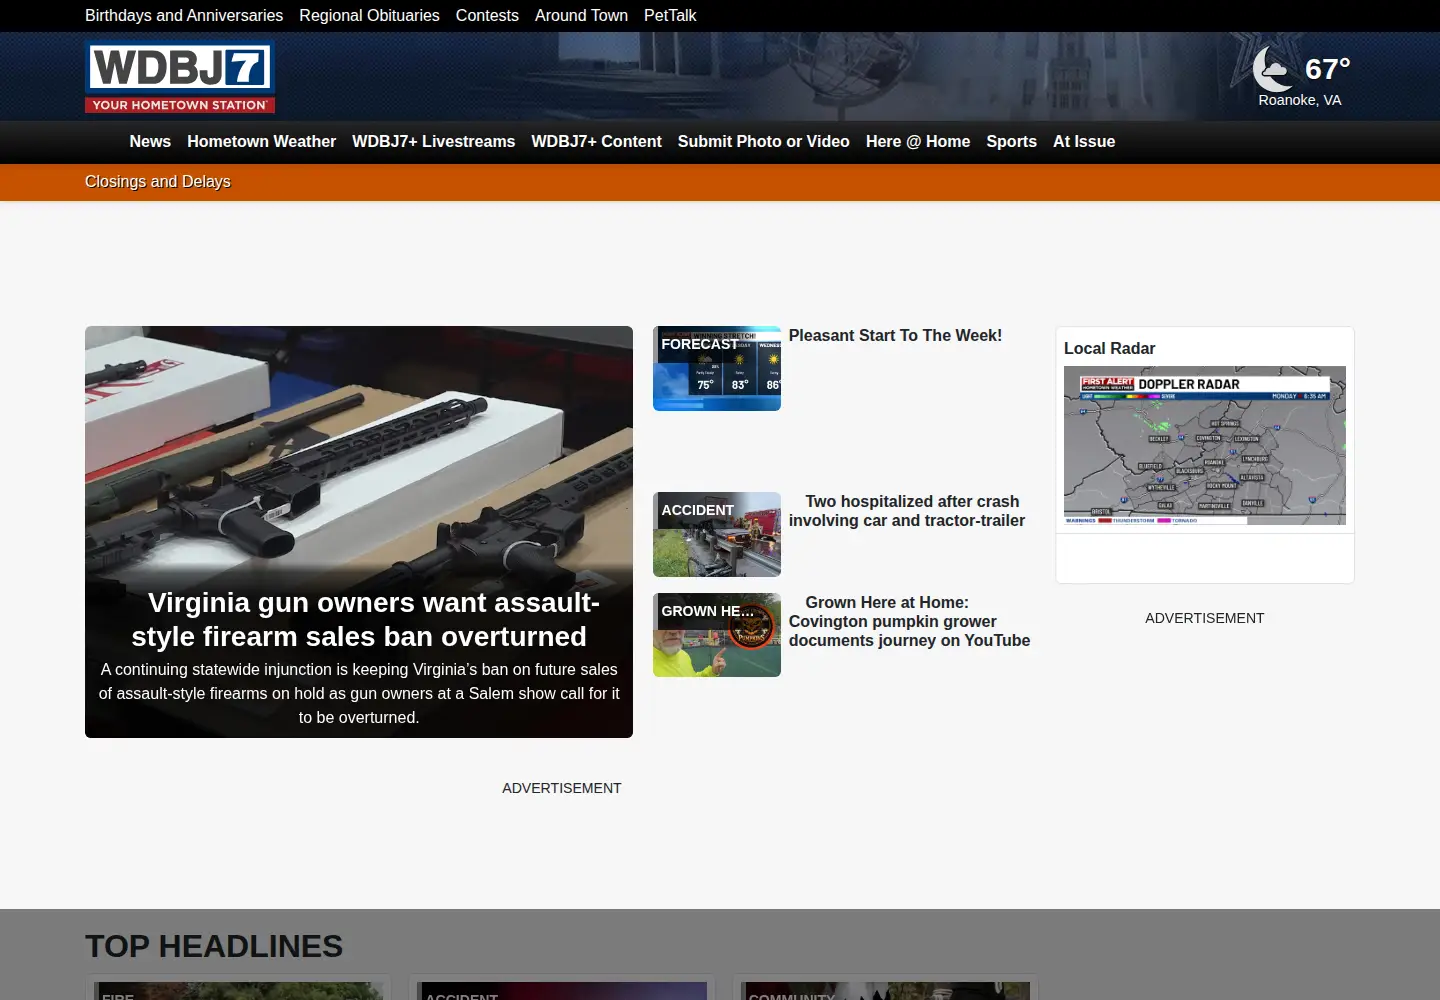
Task: Visit the Around Town page
Action: click(581, 15)
